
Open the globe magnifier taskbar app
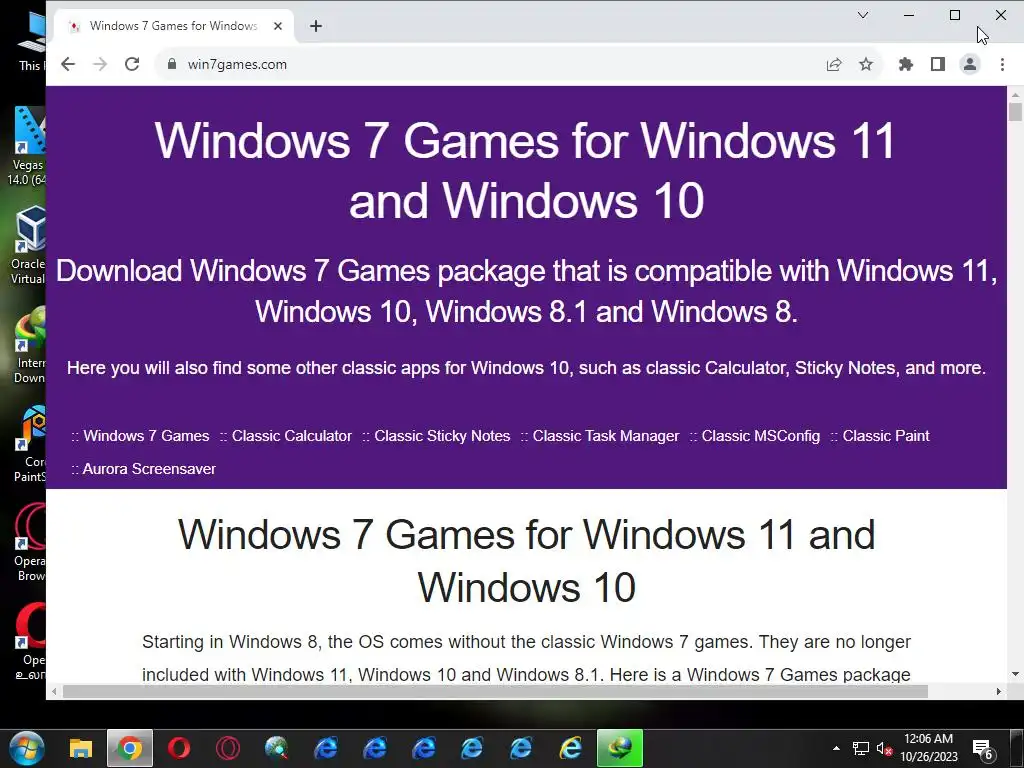(x=277, y=748)
